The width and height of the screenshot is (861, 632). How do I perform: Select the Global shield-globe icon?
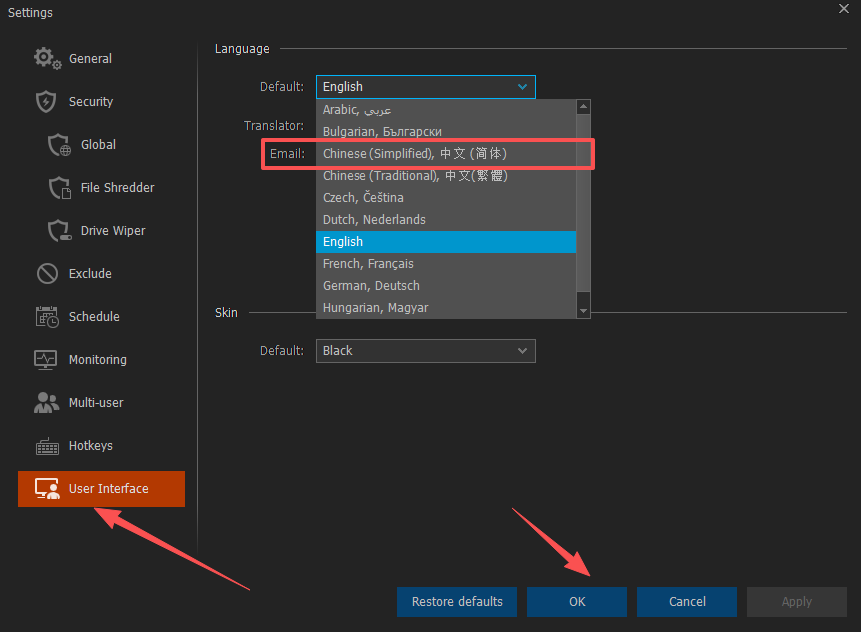[60, 145]
